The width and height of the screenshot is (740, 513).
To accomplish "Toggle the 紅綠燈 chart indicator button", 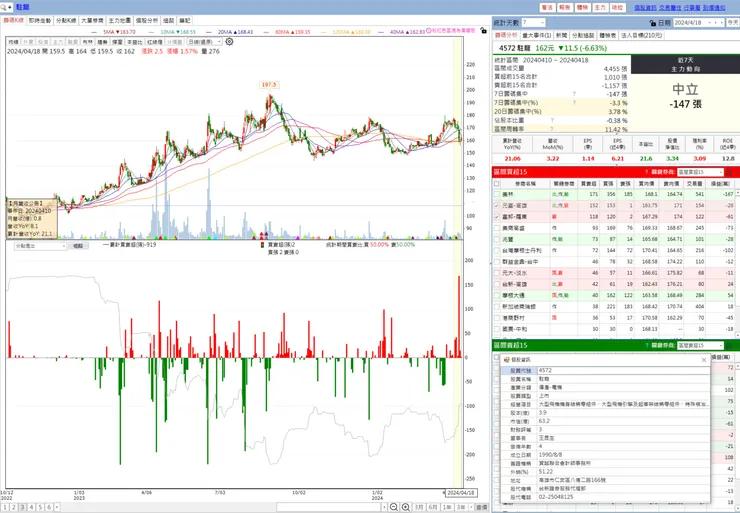I will point(155,42).
